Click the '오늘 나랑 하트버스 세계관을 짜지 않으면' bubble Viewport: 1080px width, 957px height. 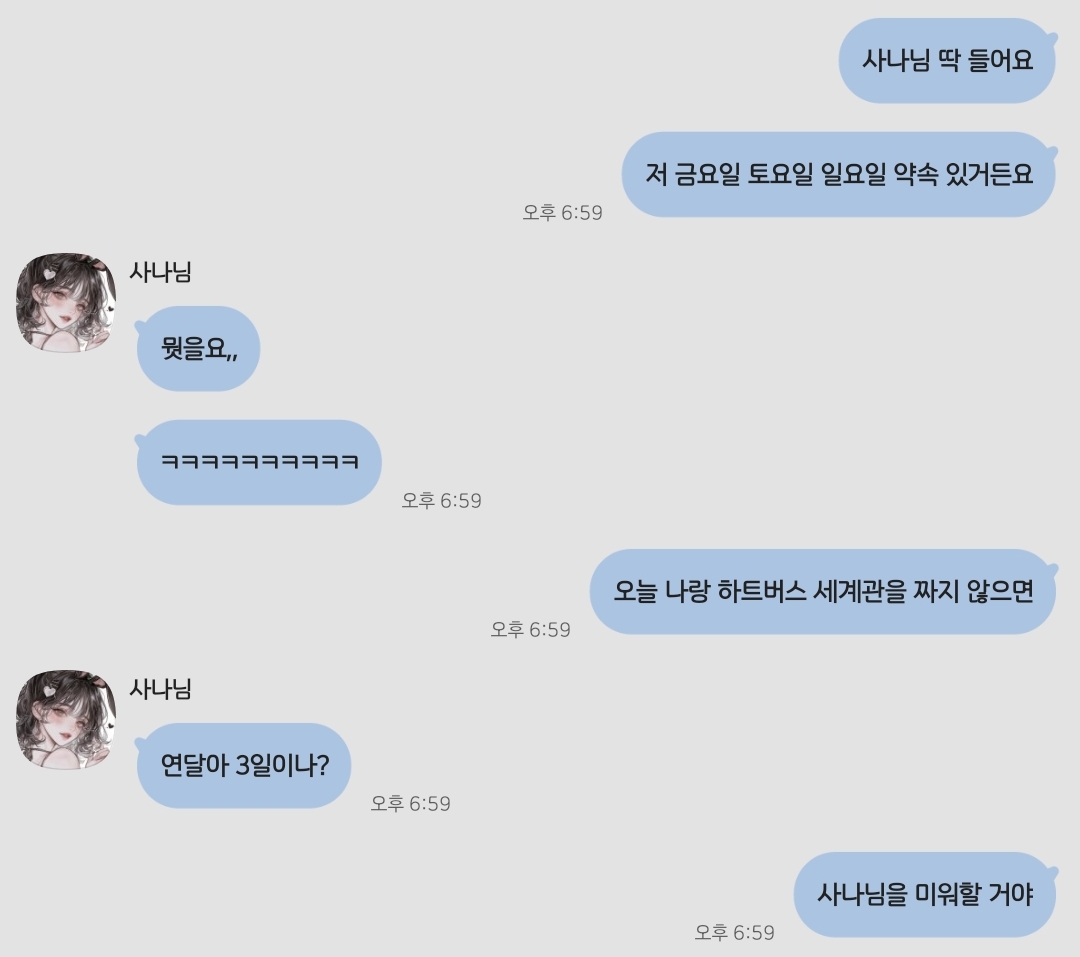(823, 591)
